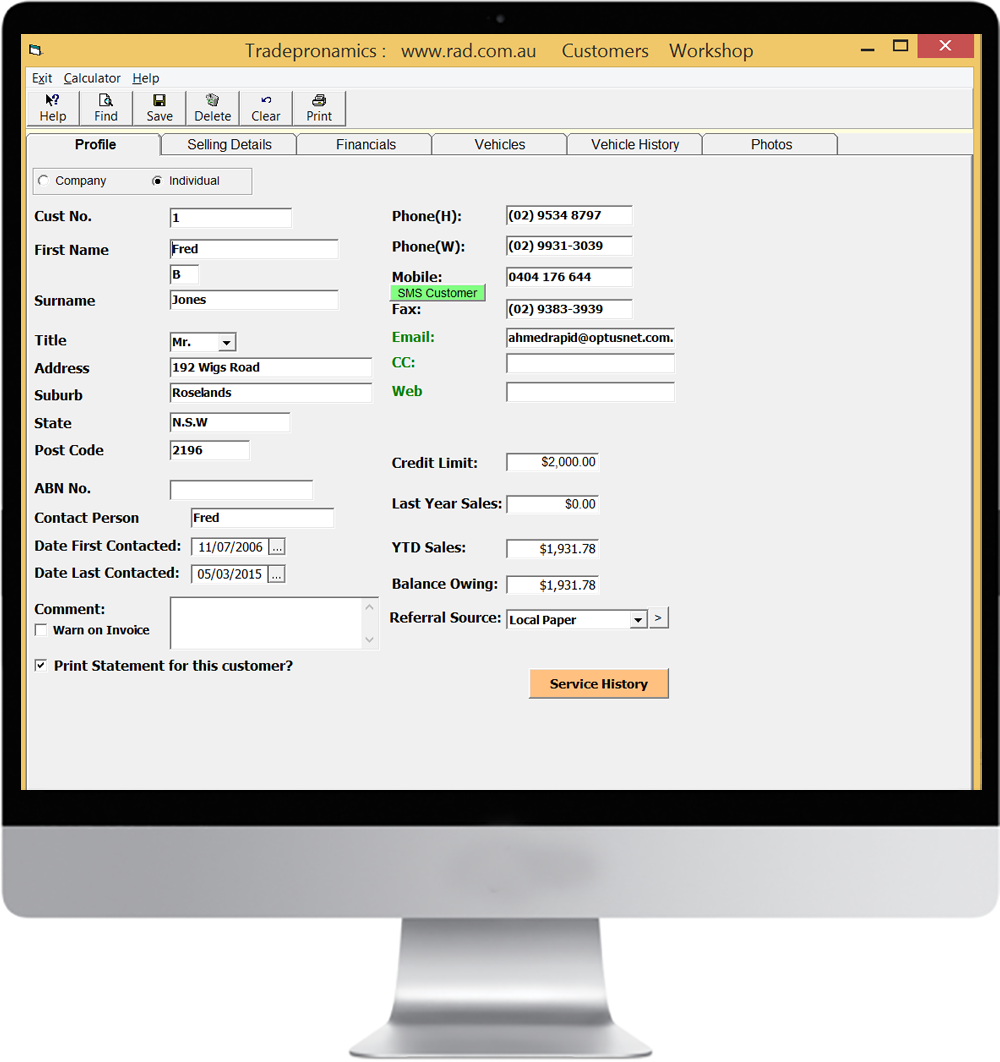
Task: Save the customer record
Action: (x=159, y=108)
